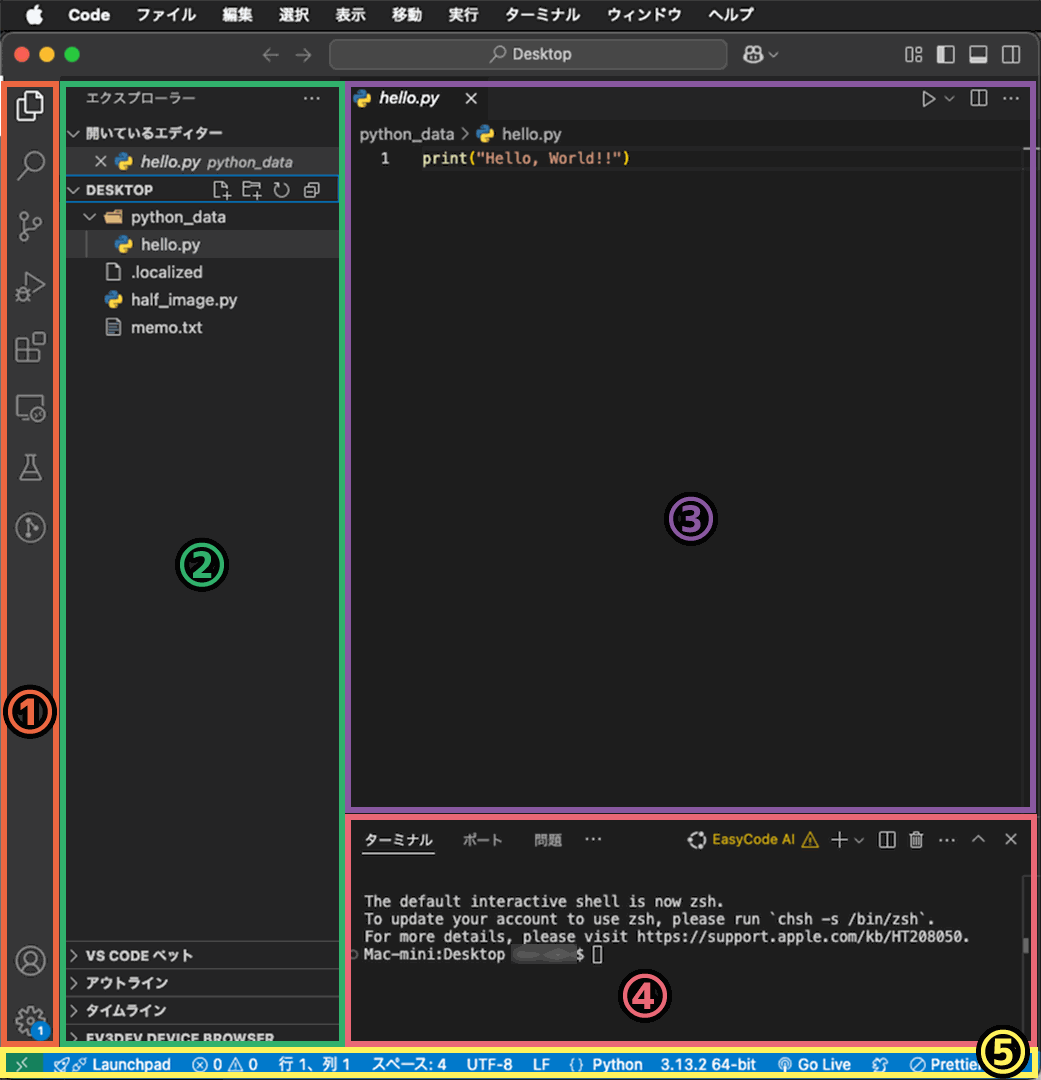Open the Explorer view in activity bar
Screen dimensions: 1041x1080
coord(30,105)
